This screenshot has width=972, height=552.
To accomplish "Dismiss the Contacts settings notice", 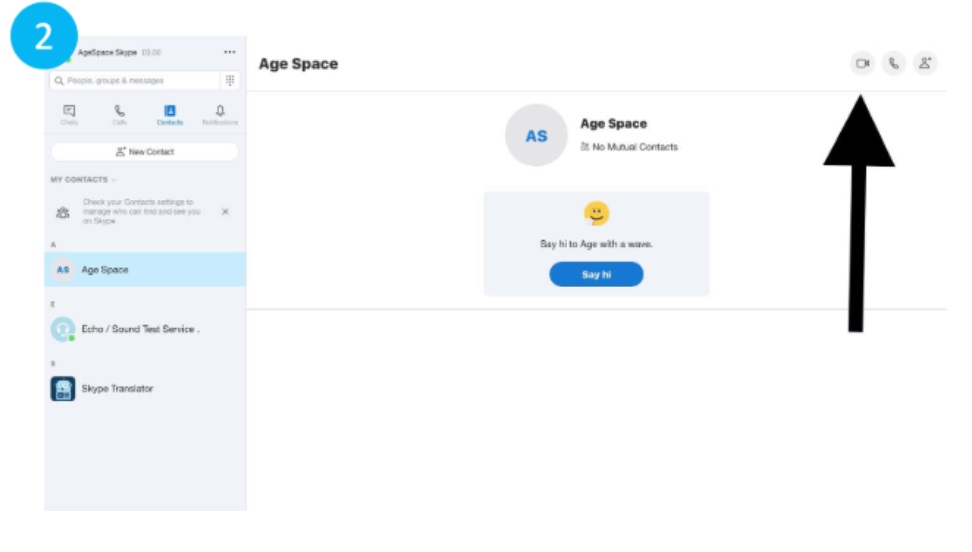I will coord(225,211).
